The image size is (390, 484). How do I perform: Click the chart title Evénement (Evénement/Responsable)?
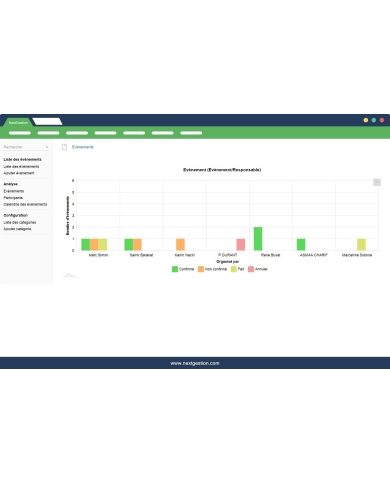pyautogui.click(x=222, y=170)
